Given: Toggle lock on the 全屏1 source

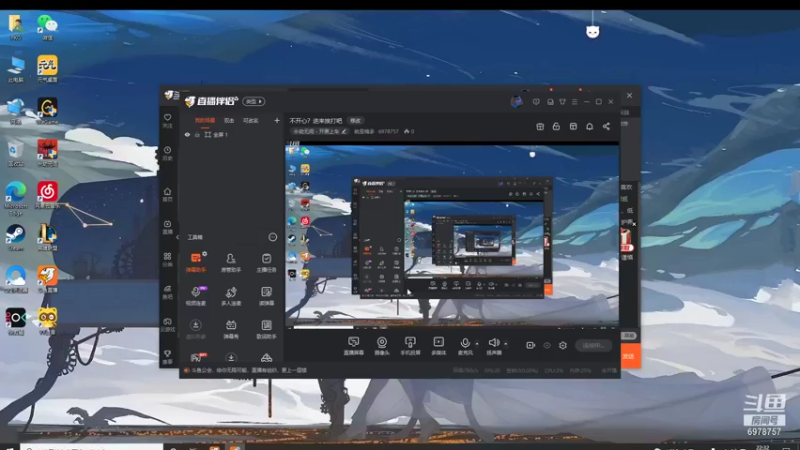Looking at the screenshot, I should tap(197, 134).
